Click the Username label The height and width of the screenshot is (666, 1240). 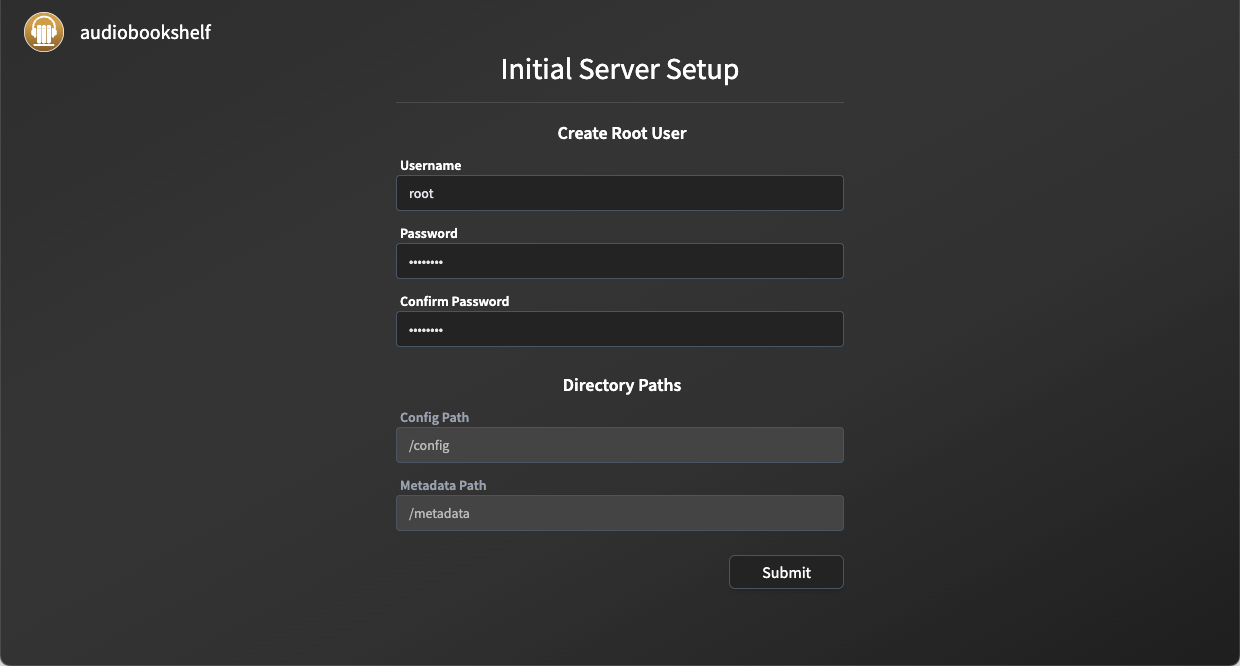(430, 165)
